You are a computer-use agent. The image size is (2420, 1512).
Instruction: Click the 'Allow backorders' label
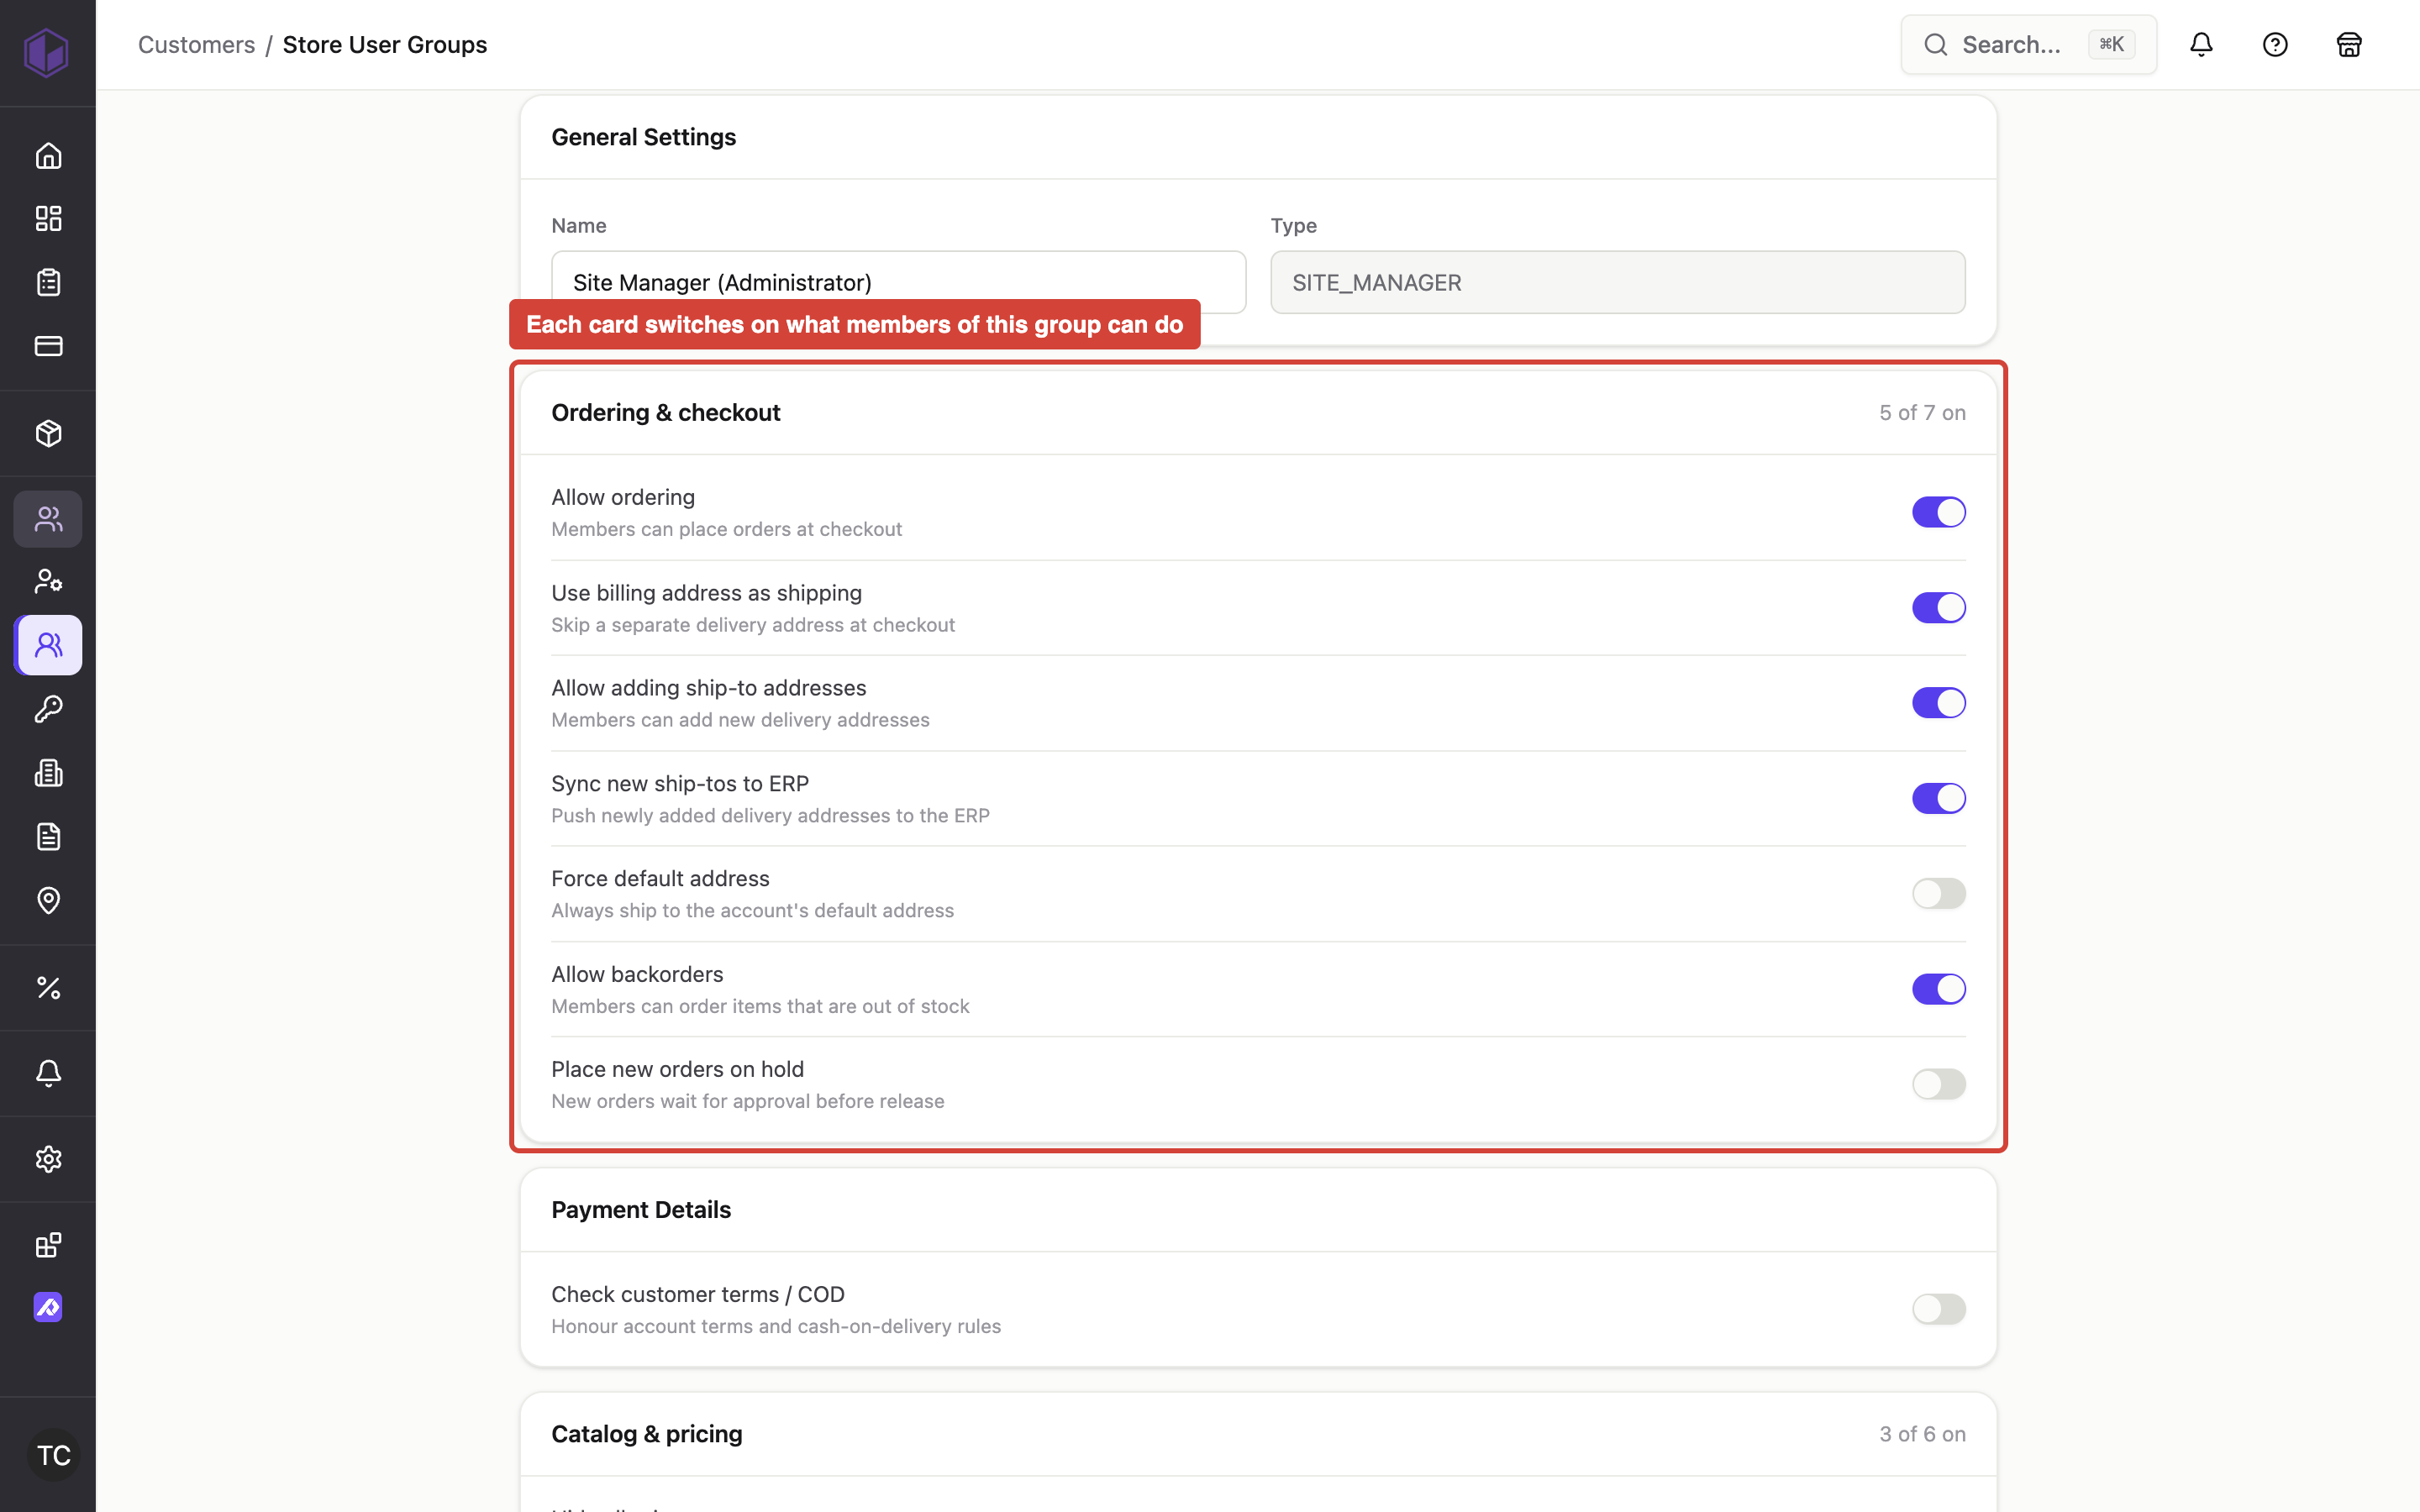[x=637, y=974]
